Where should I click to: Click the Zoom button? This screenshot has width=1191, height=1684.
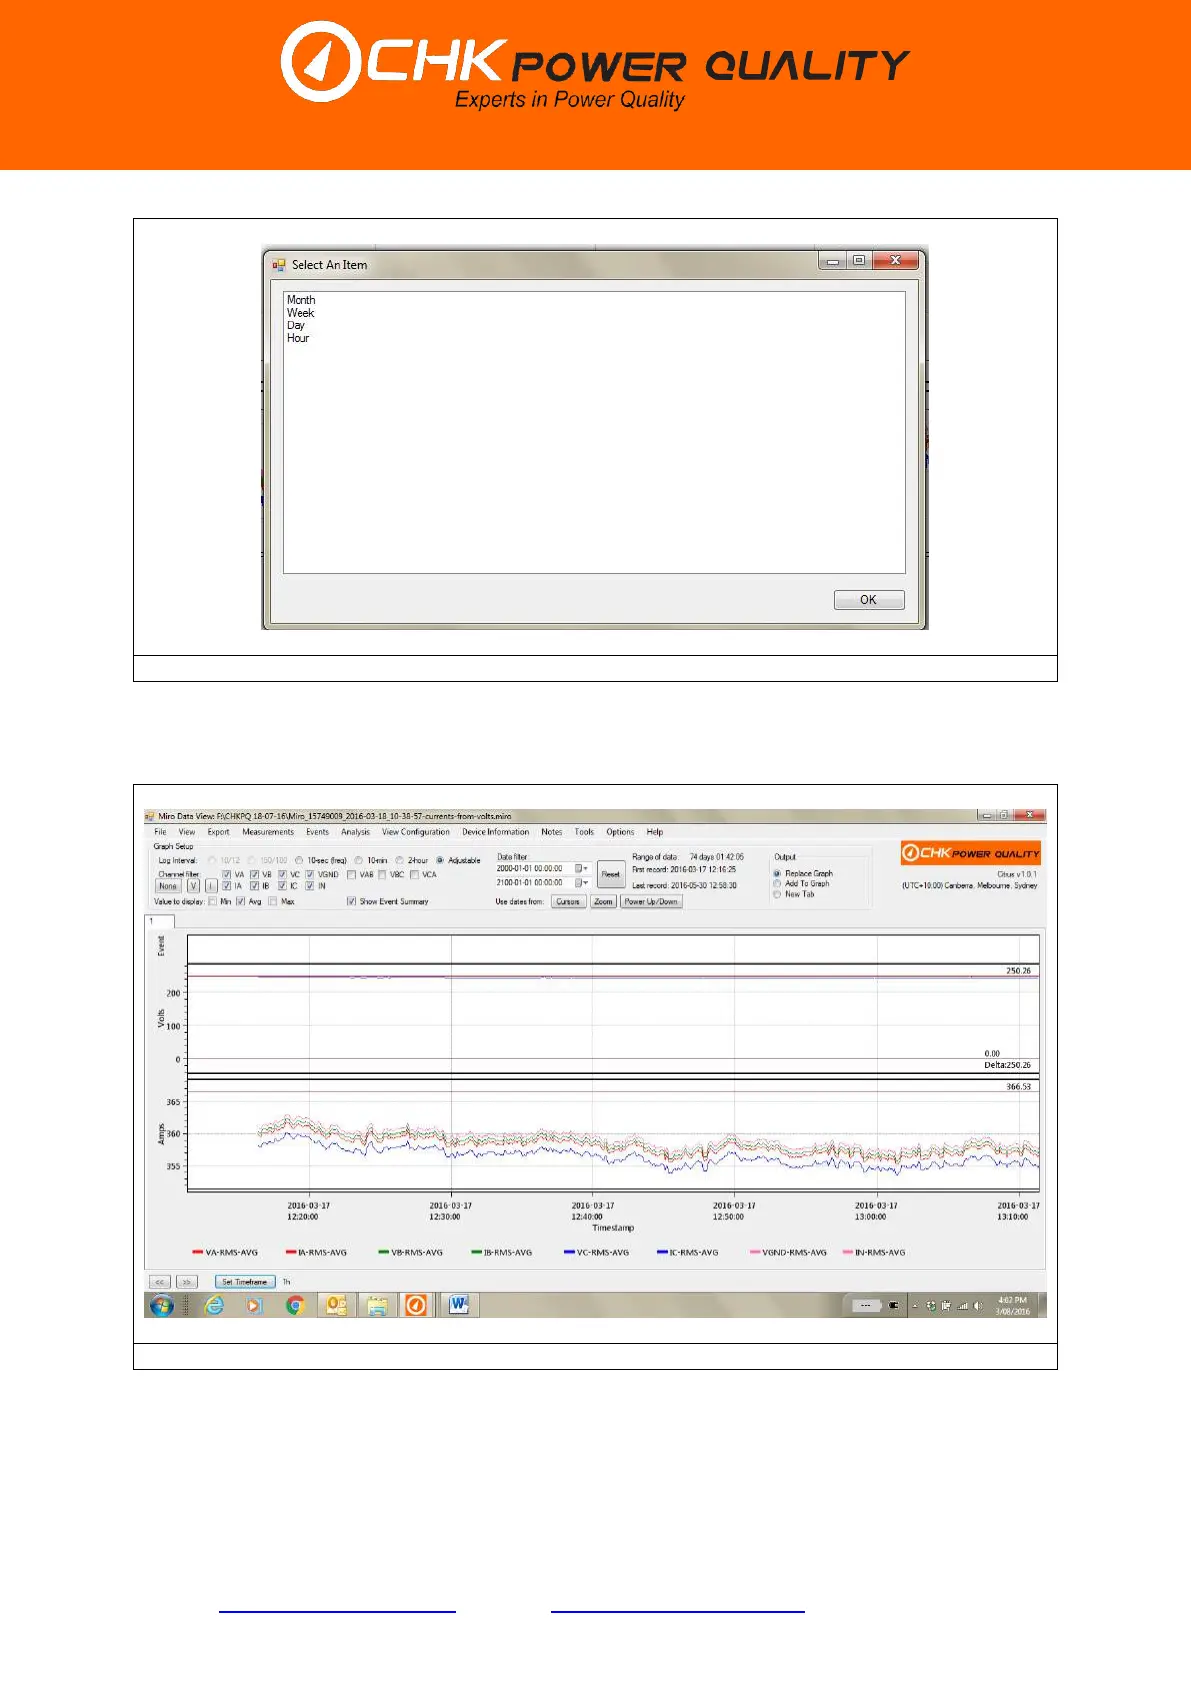[x=603, y=901]
